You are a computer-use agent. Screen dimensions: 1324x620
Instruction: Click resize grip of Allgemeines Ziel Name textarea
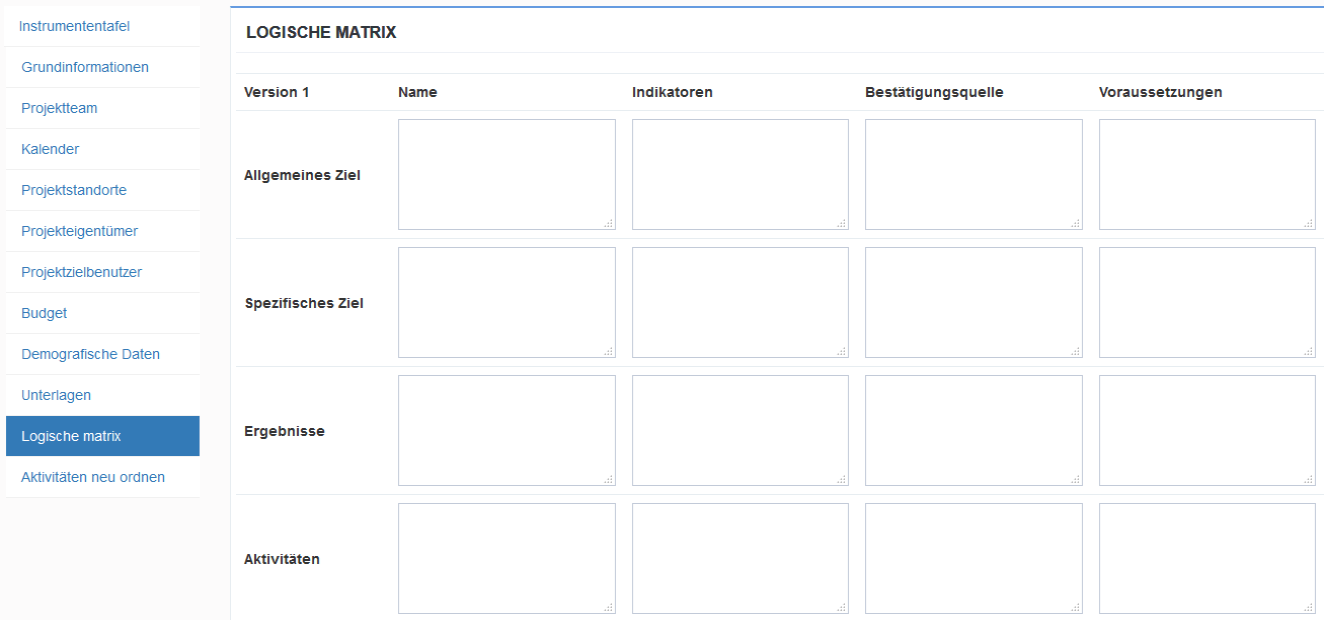pos(609,224)
